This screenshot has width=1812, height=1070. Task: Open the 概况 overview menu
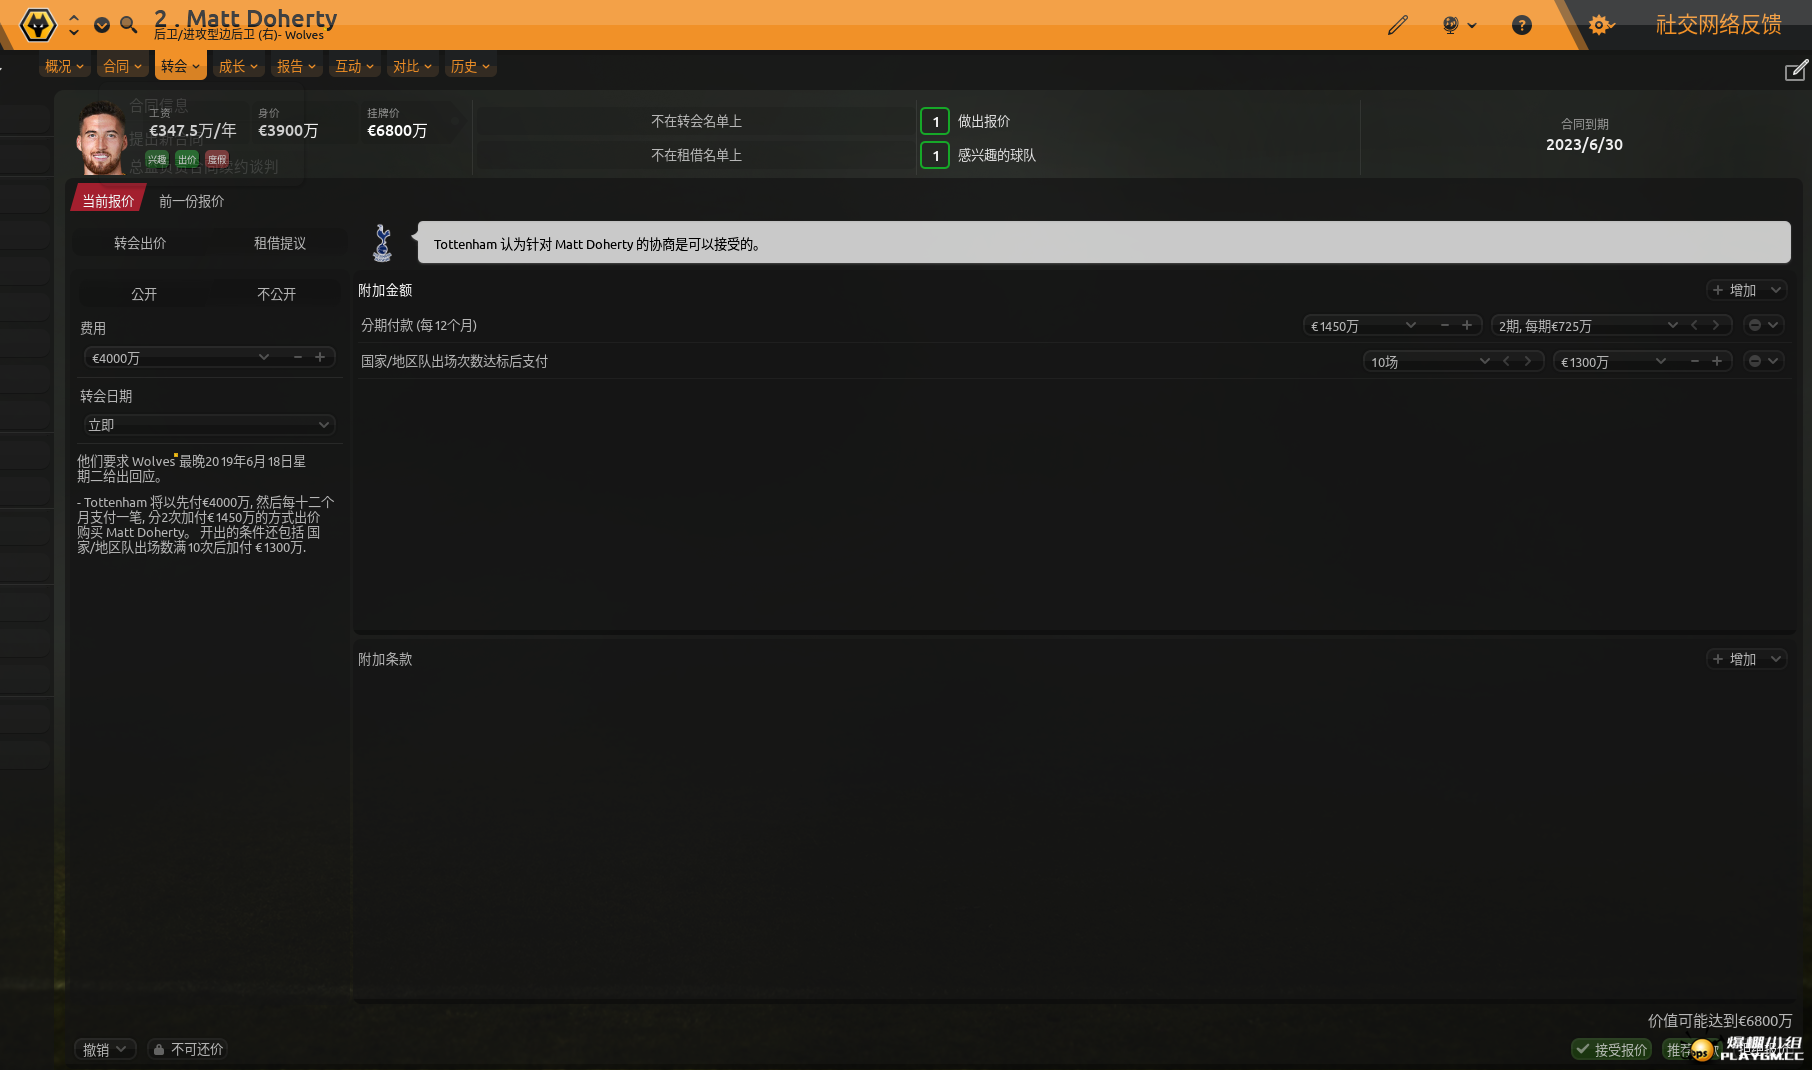(x=64, y=66)
